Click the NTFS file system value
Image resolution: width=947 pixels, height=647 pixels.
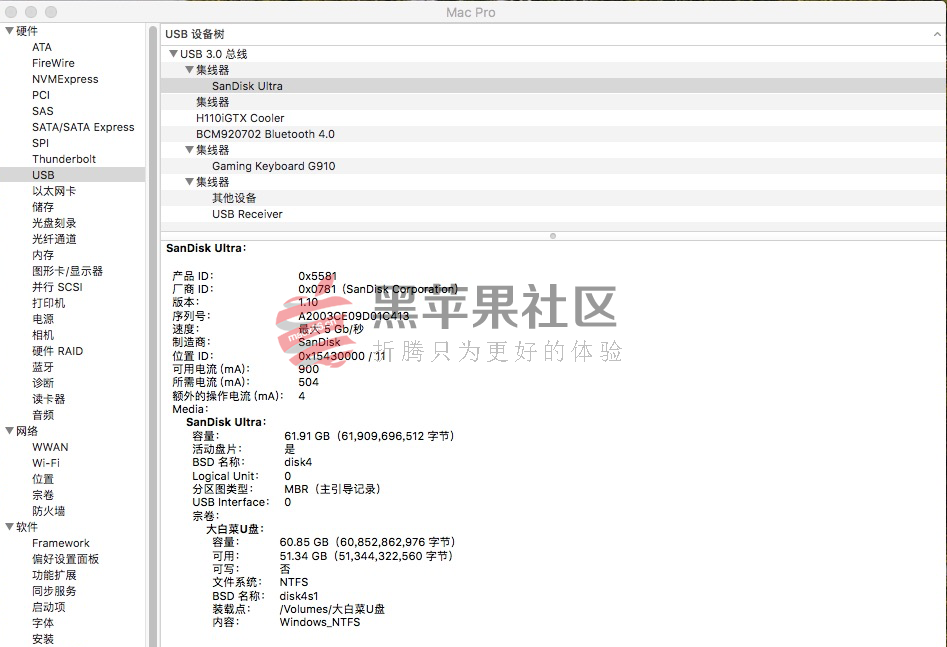point(294,582)
